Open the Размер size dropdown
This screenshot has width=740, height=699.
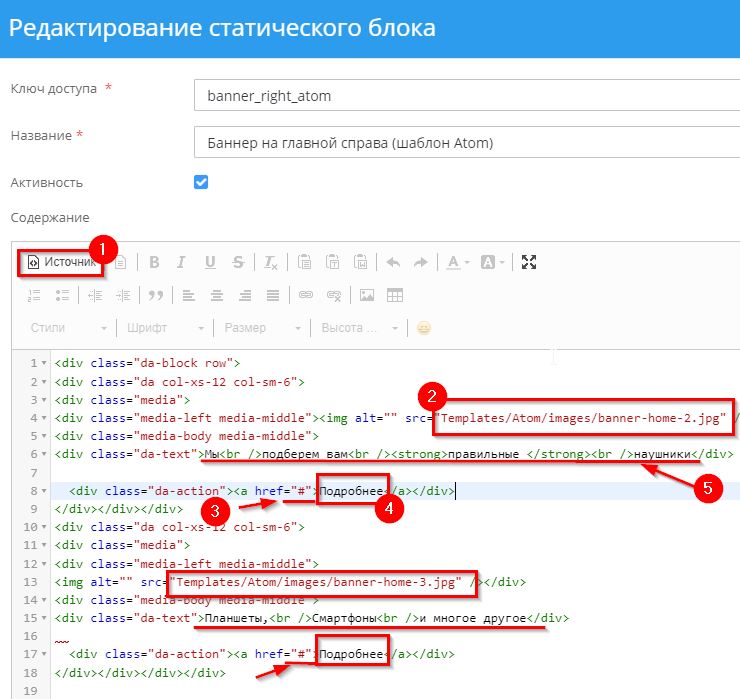coord(262,328)
